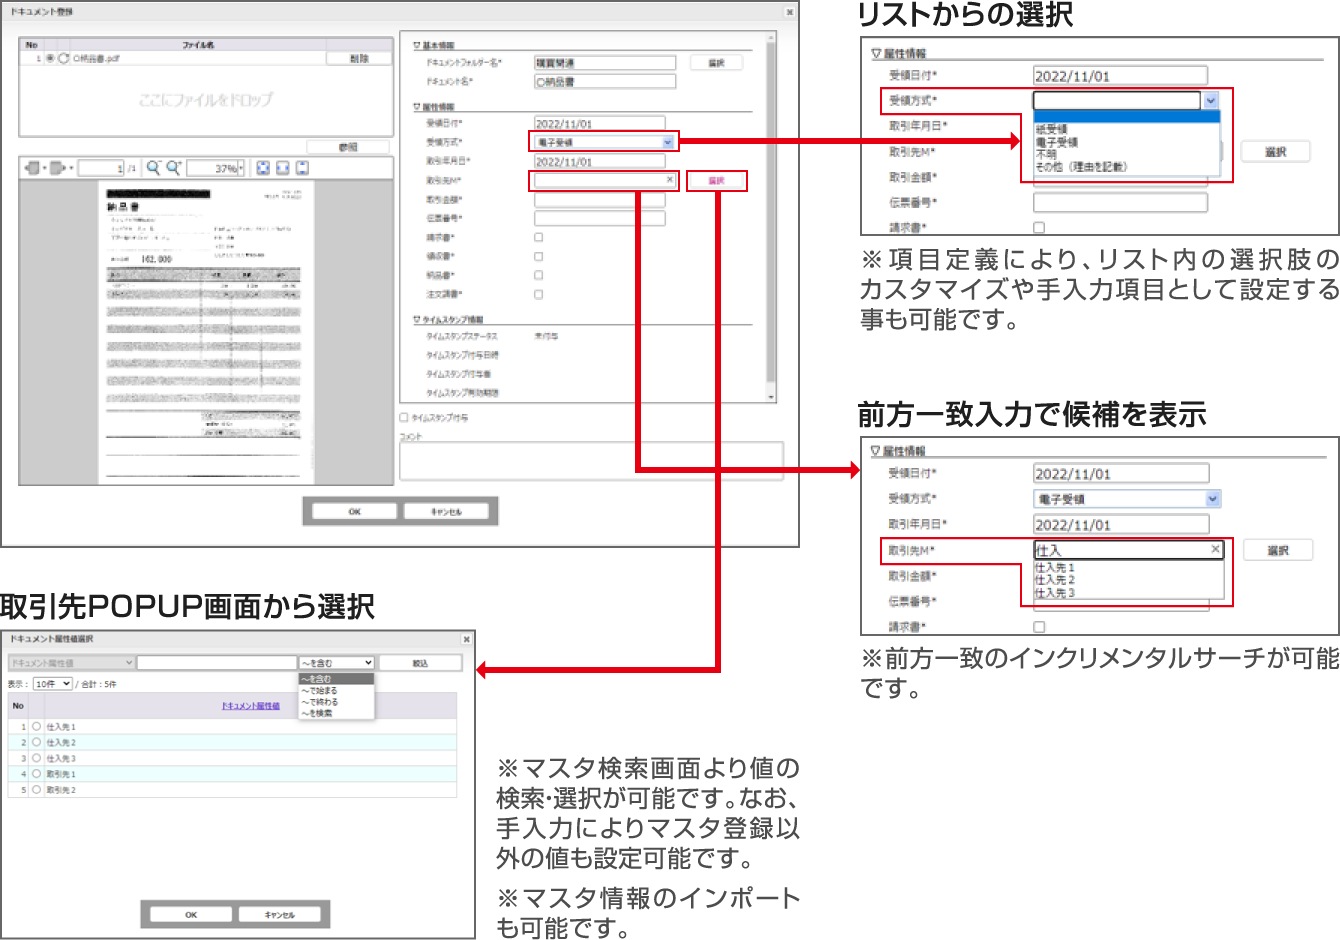This screenshot has height=940, width=1340.
Task: Zoom in using the plus magnifier icon
Action: [x=174, y=165]
